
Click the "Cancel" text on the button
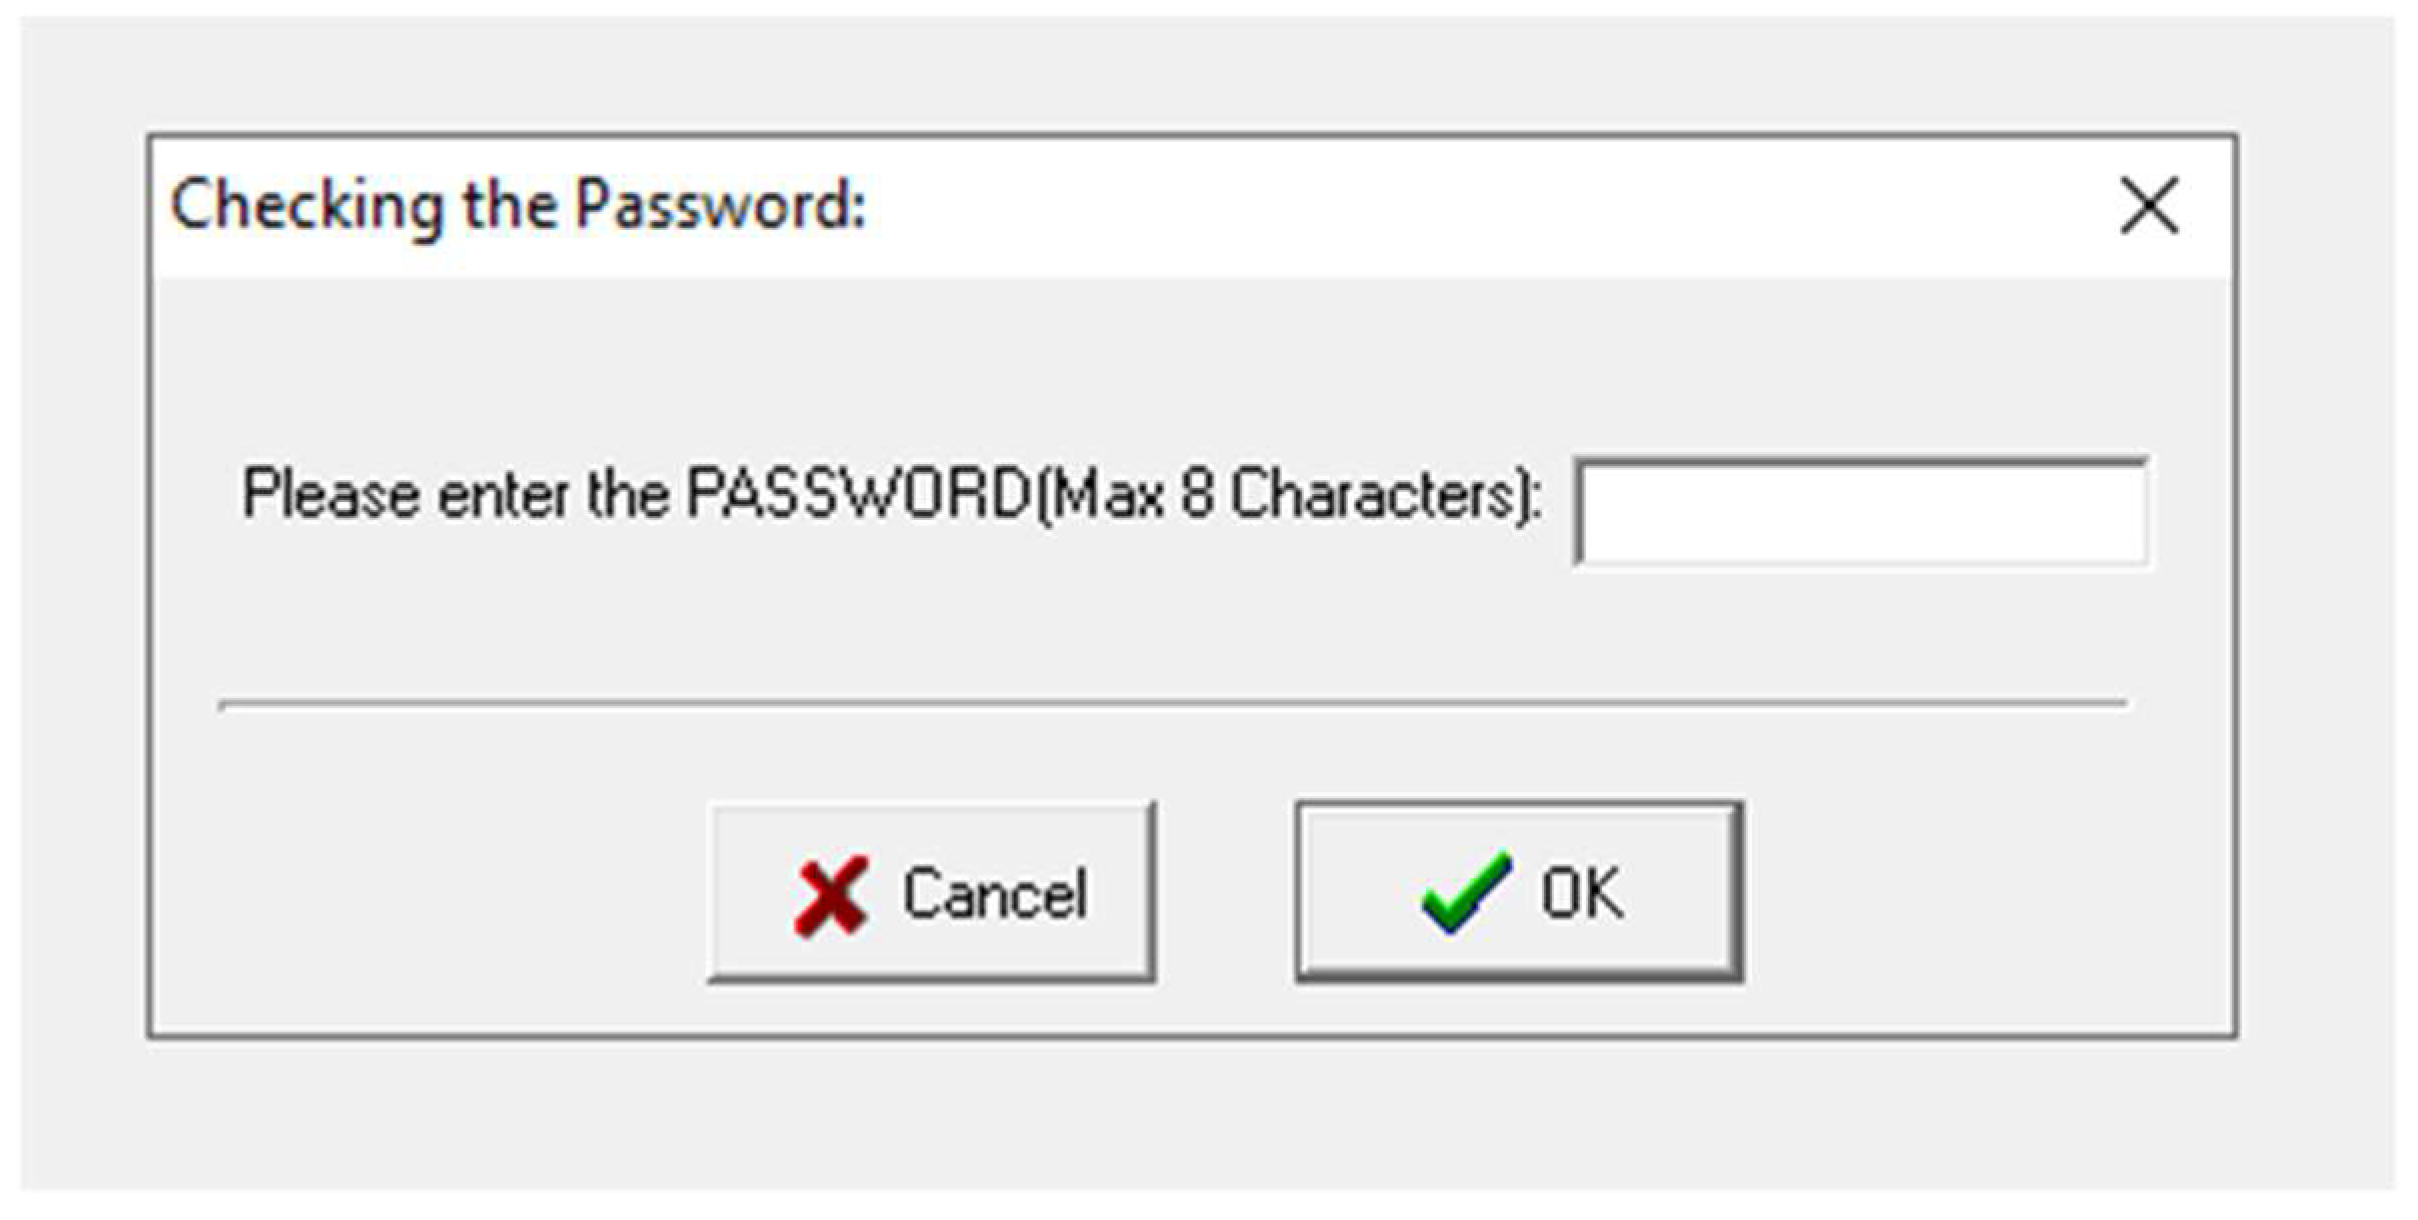[994, 894]
